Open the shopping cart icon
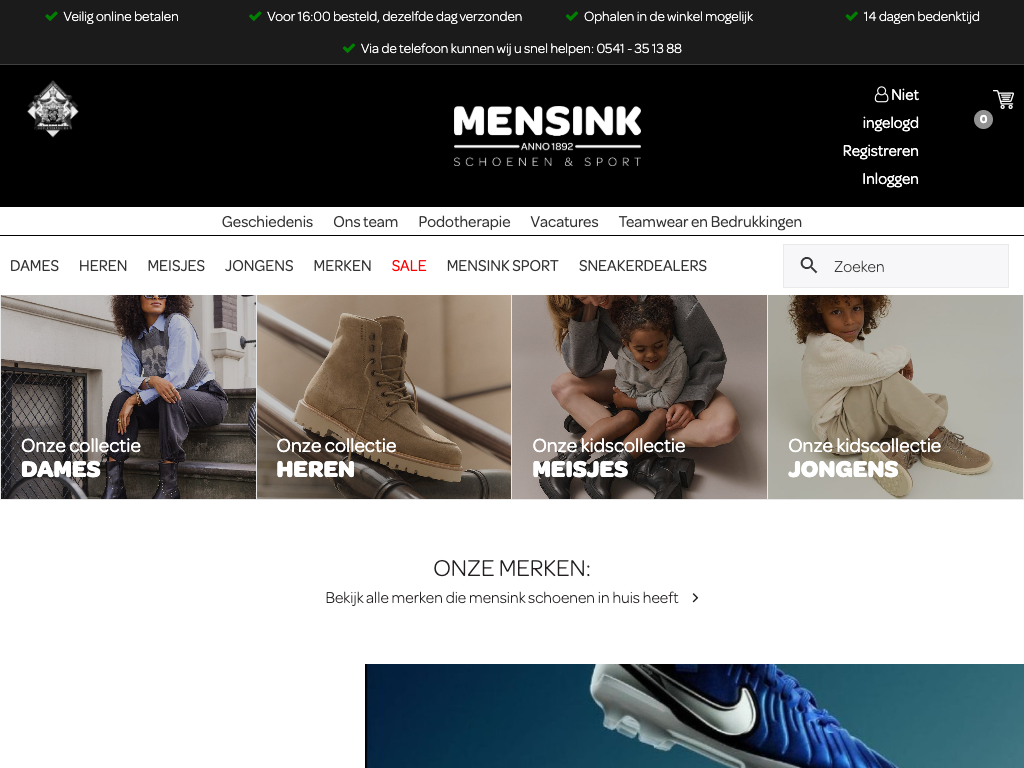Screen dimensions: 1024x768 tap(1003, 99)
